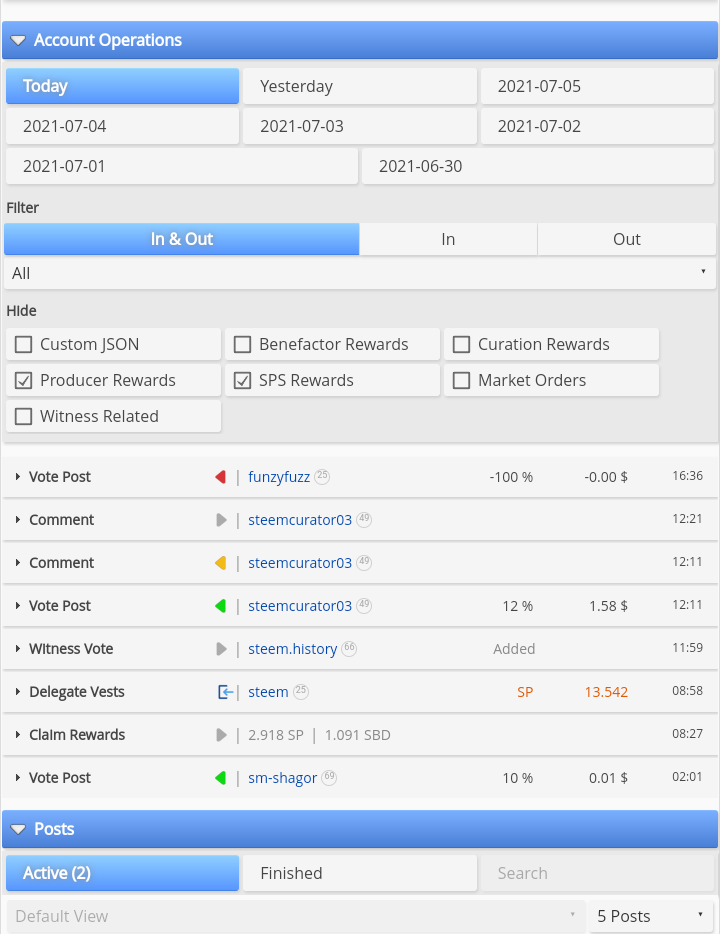Show the Finished posts tab
The width and height of the screenshot is (720, 934).
pos(360,873)
